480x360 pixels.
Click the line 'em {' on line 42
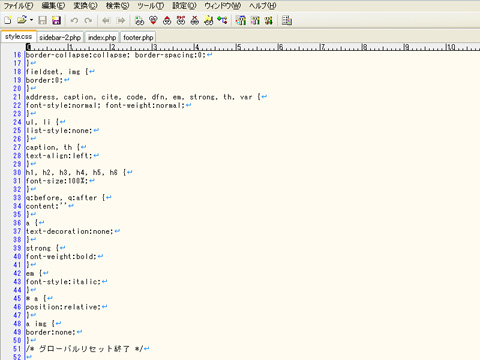click(34, 273)
